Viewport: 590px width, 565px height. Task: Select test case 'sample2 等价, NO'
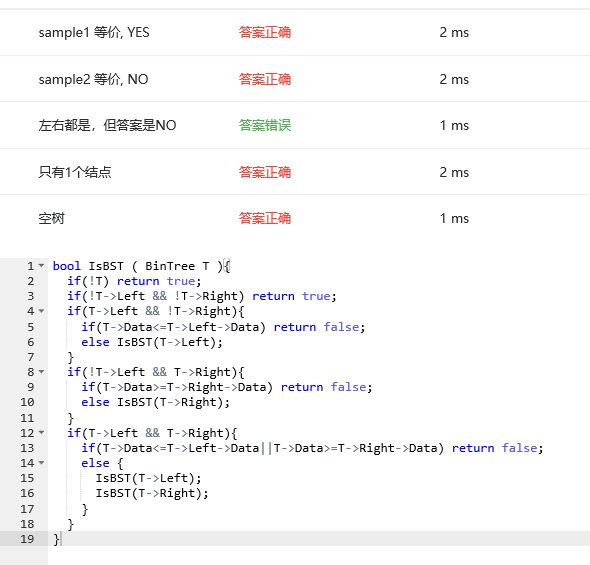[x=93, y=79]
